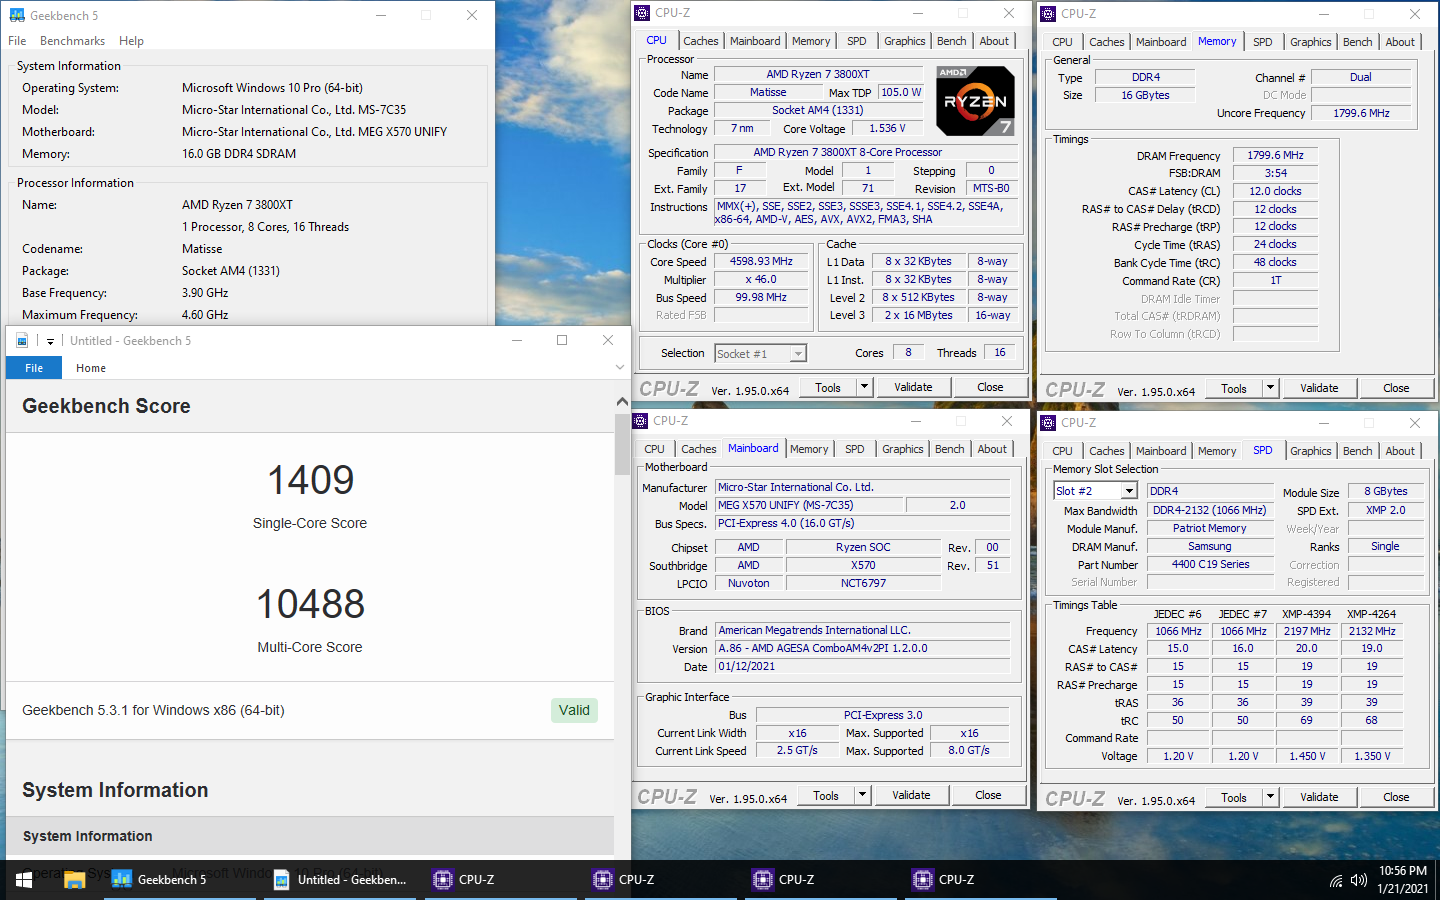
Task: Open Untitled - Geekbench taskbar item
Action: click(340, 880)
